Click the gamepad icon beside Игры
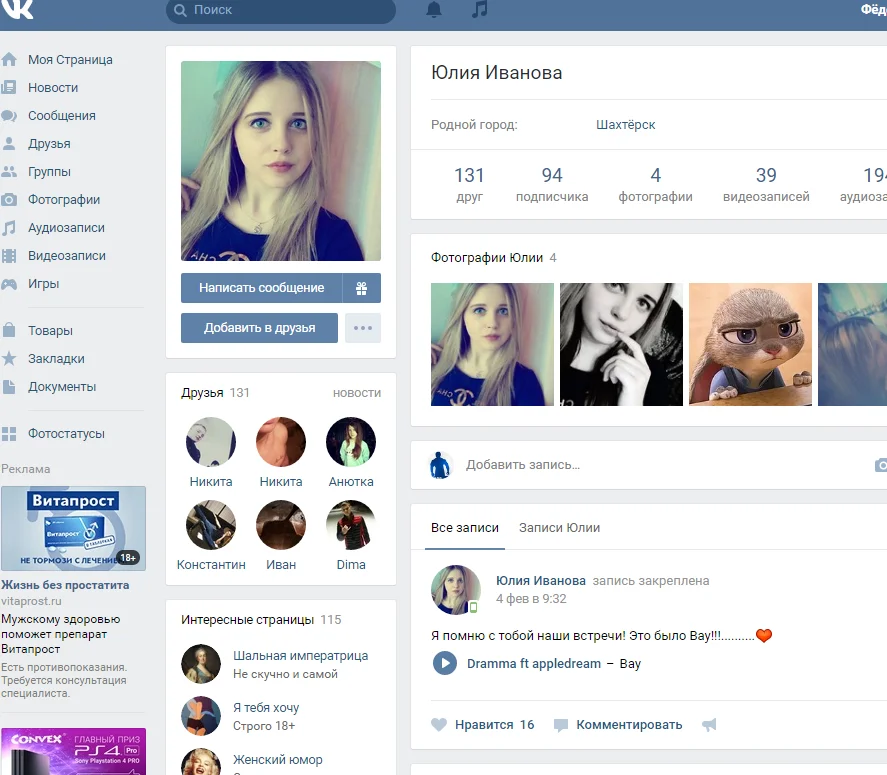Screen dimensions: 887x775 (x=9, y=283)
